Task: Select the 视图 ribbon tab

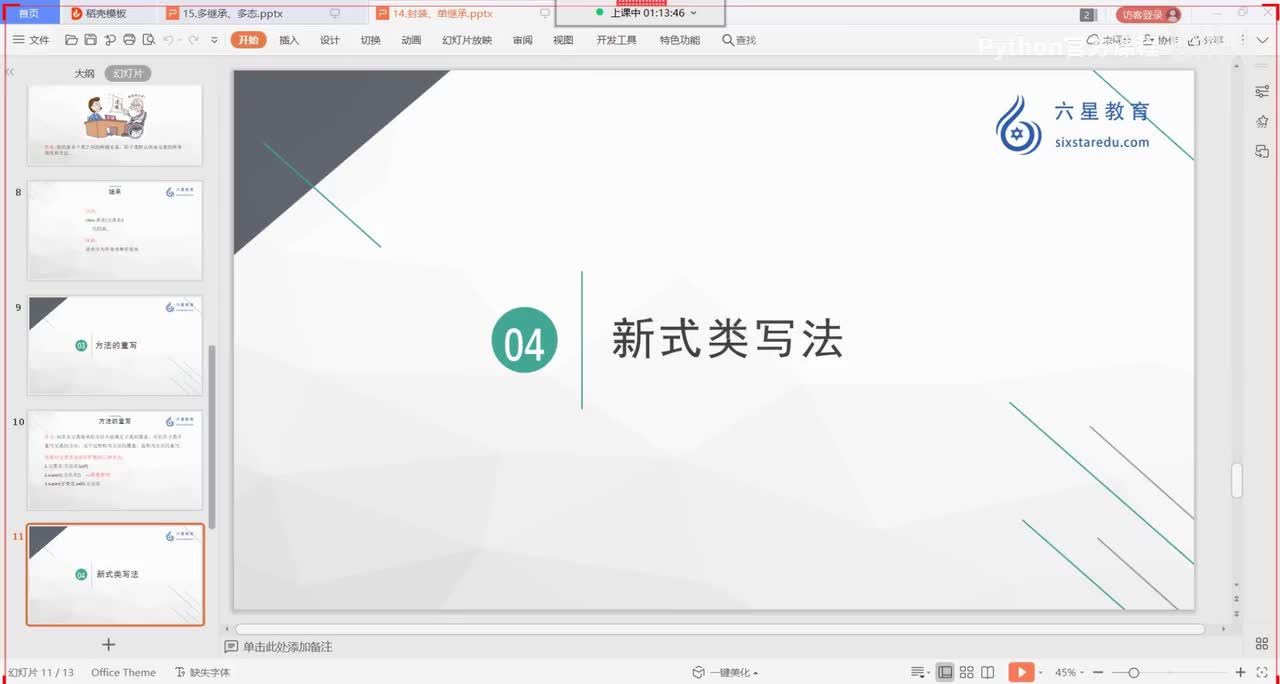Action: tap(563, 40)
